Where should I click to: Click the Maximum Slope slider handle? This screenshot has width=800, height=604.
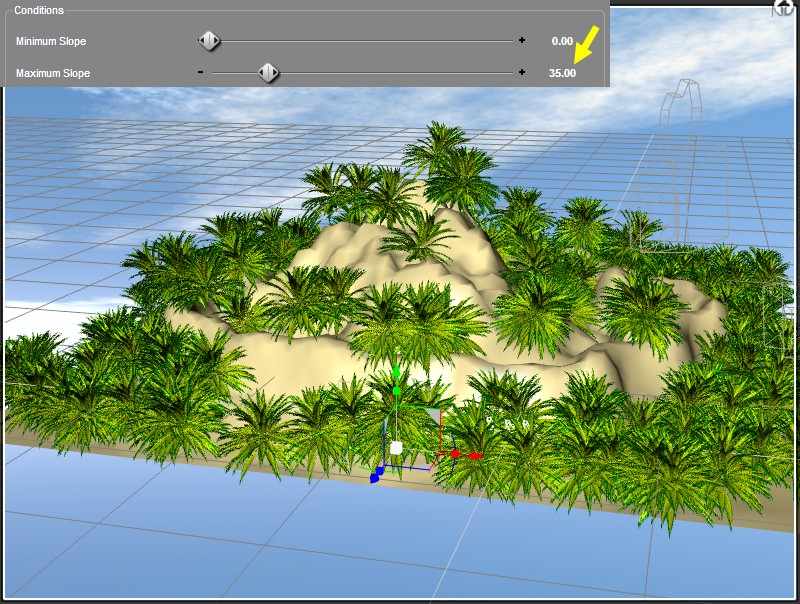pos(268,73)
